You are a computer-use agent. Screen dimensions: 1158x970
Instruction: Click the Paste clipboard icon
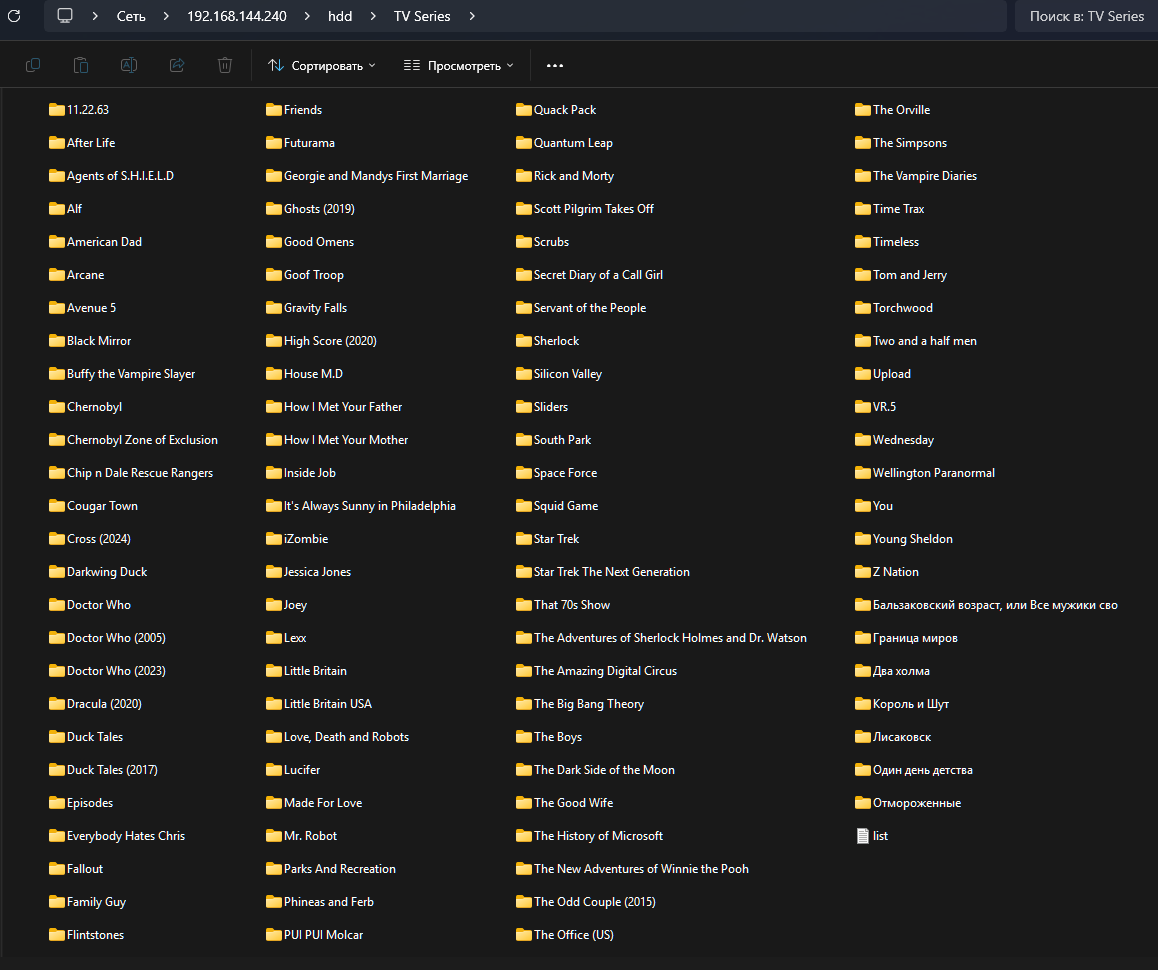[81, 65]
